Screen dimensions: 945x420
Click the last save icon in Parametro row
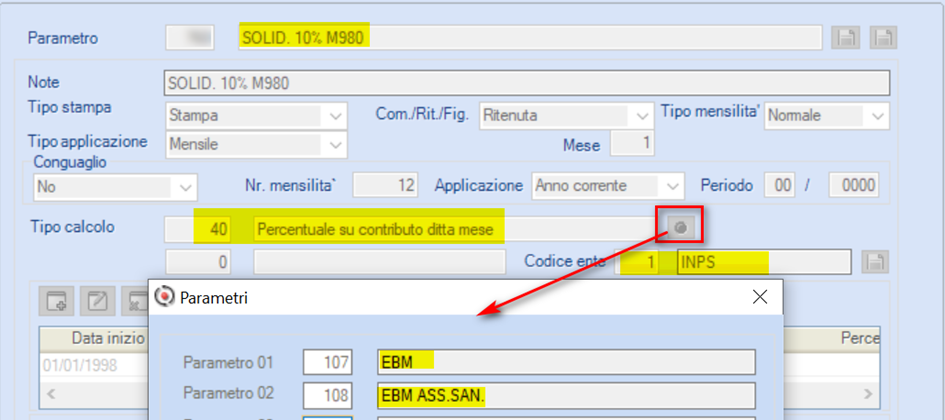884,38
